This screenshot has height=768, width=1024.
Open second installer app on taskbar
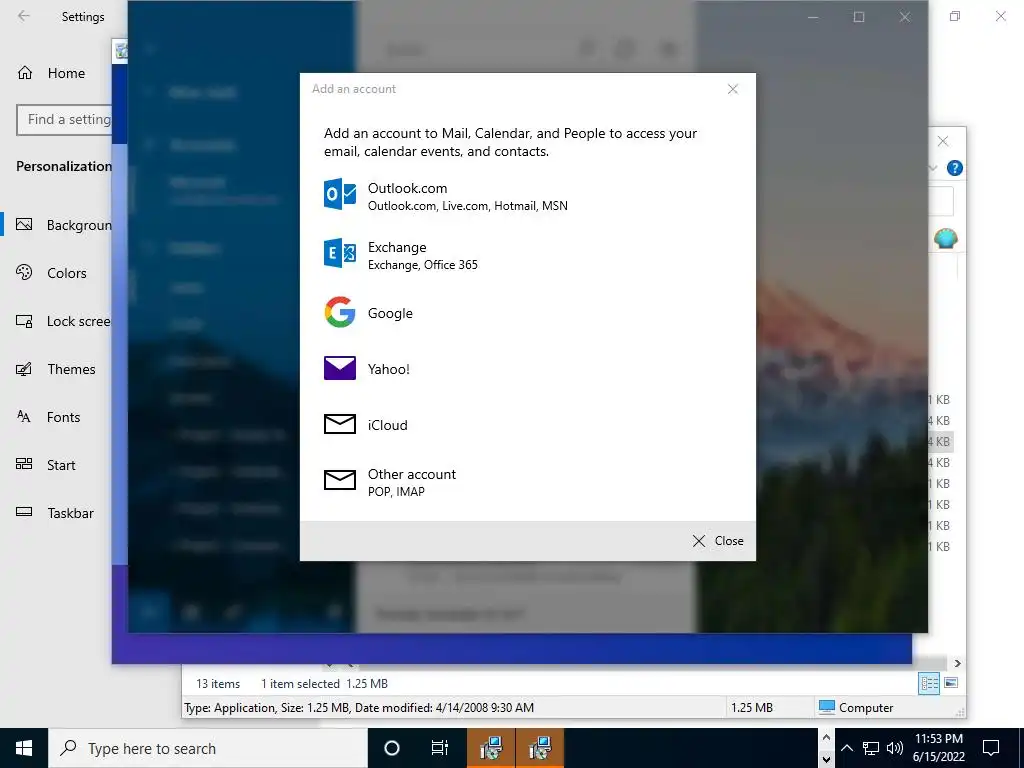click(x=539, y=748)
